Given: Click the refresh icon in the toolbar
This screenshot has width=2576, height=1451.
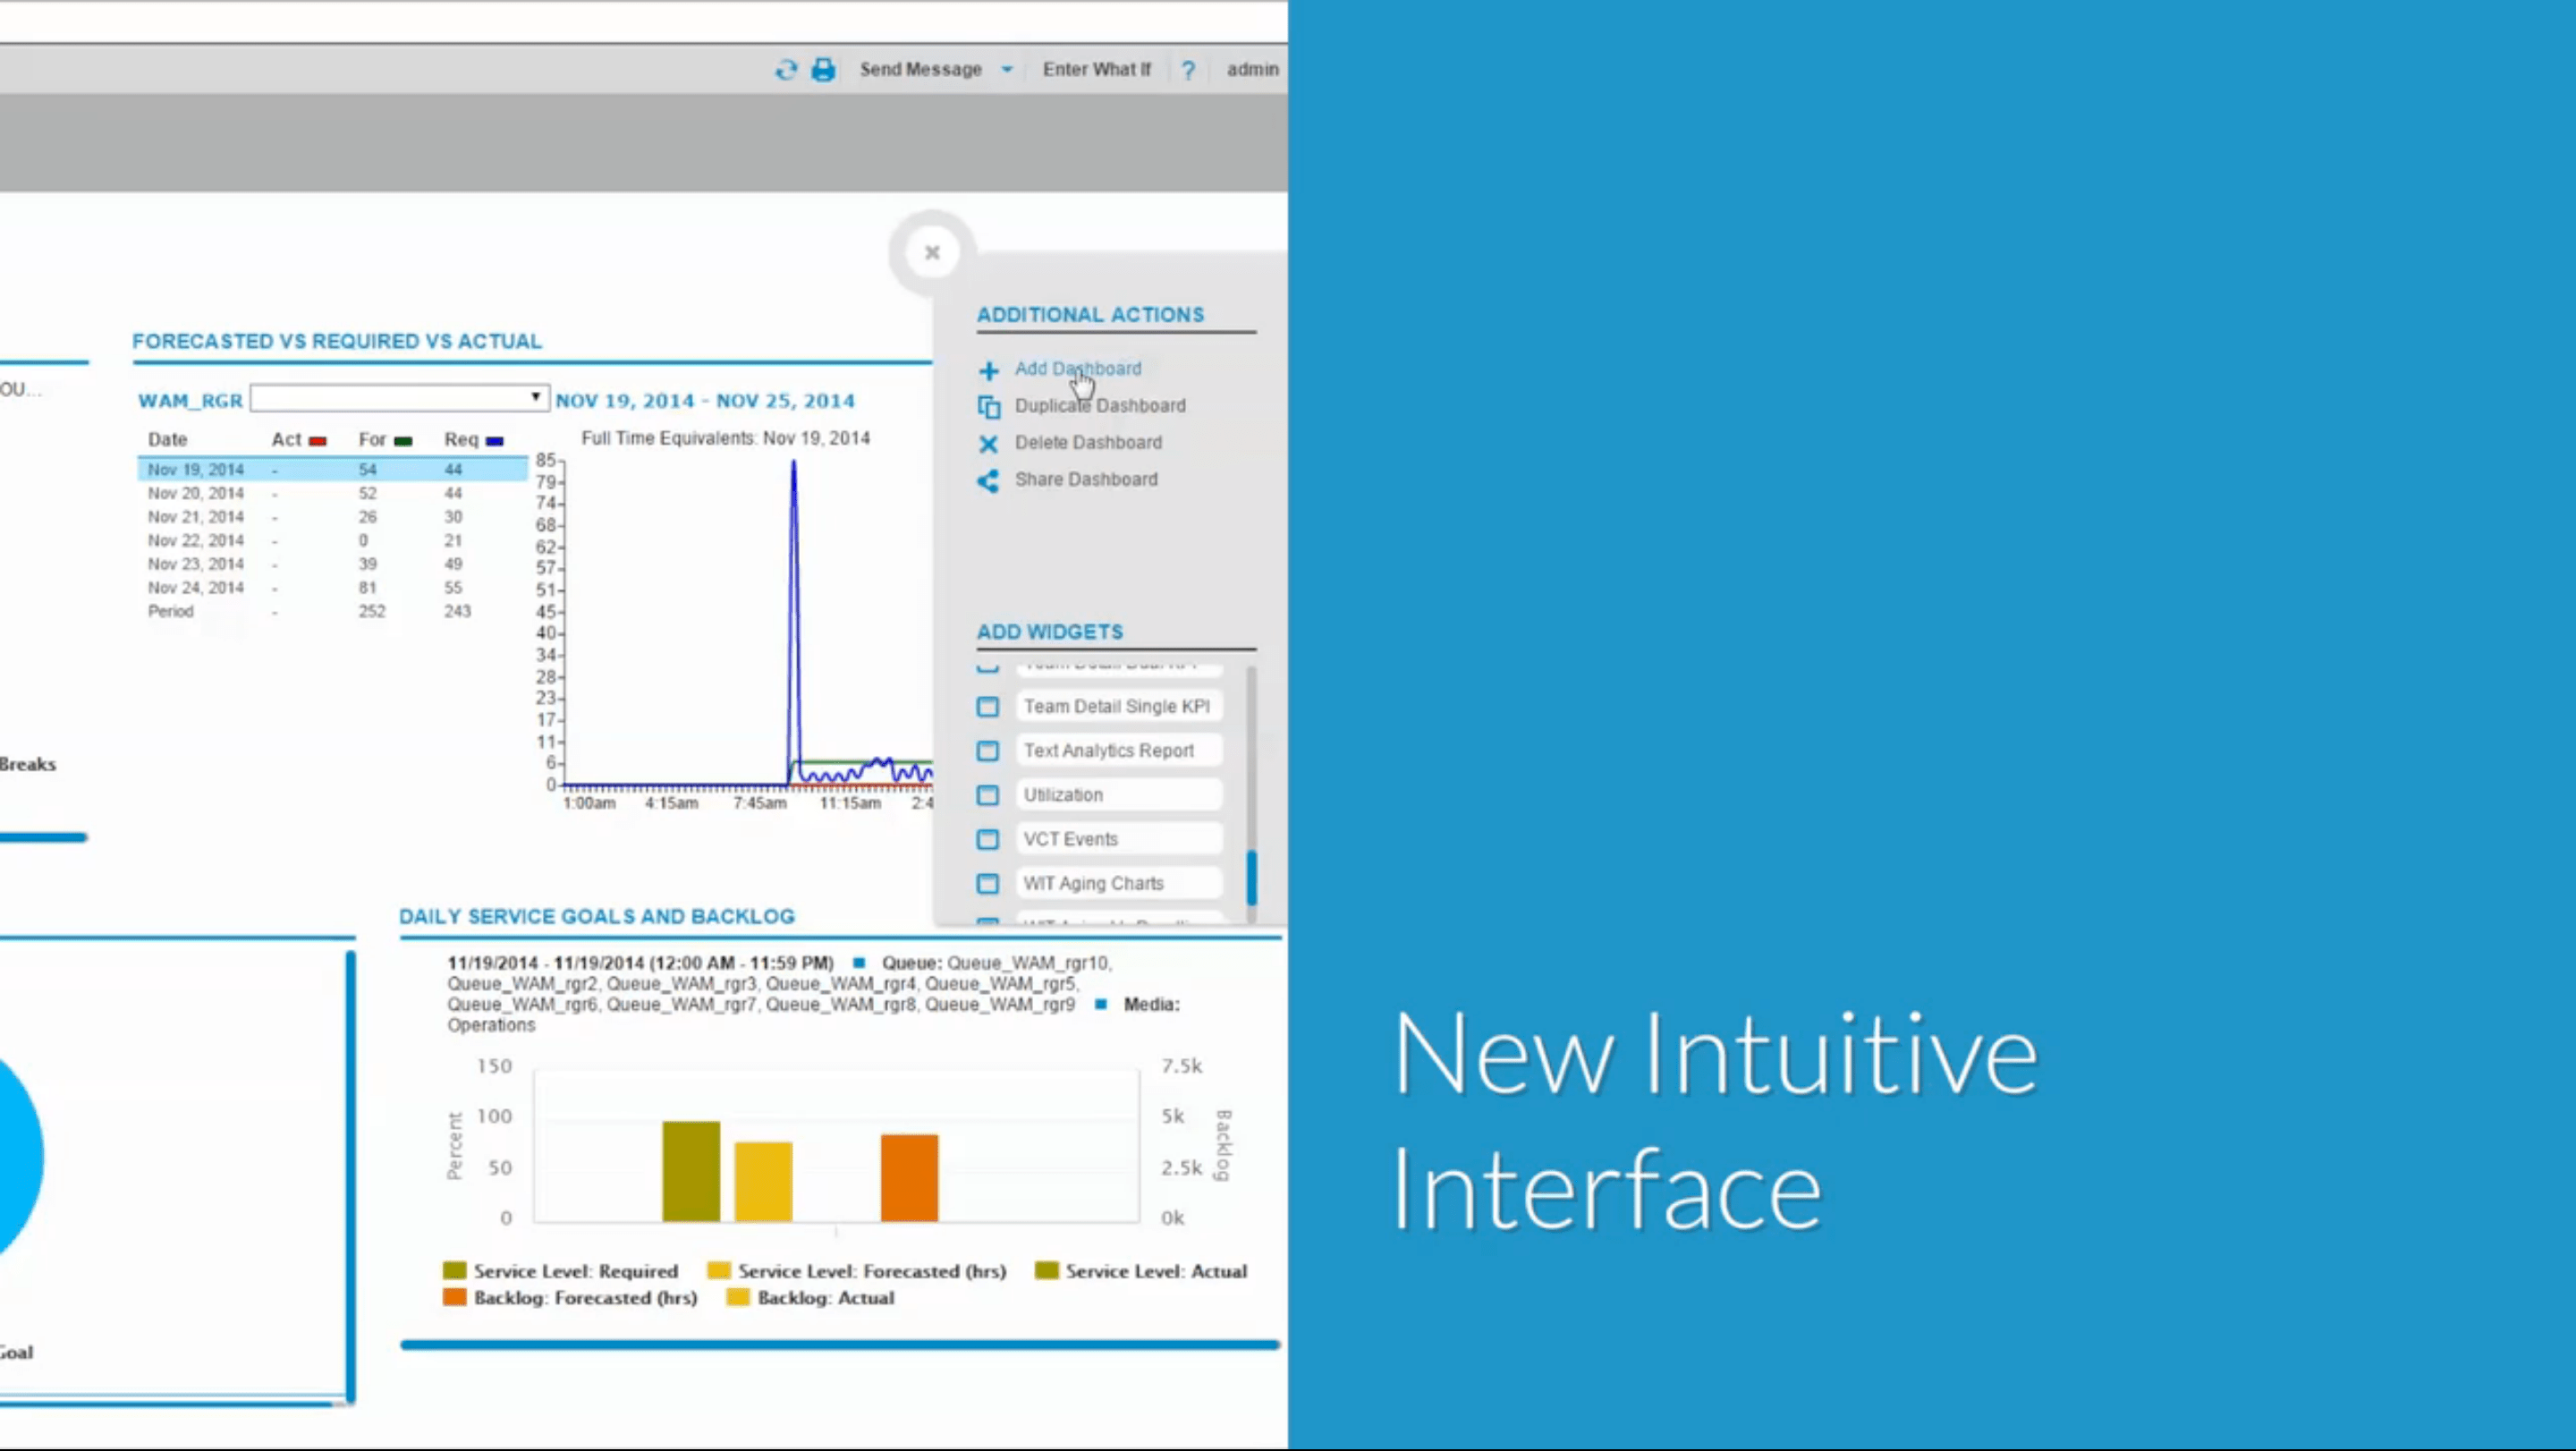Looking at the screenshot, I should tap(786, 69).
